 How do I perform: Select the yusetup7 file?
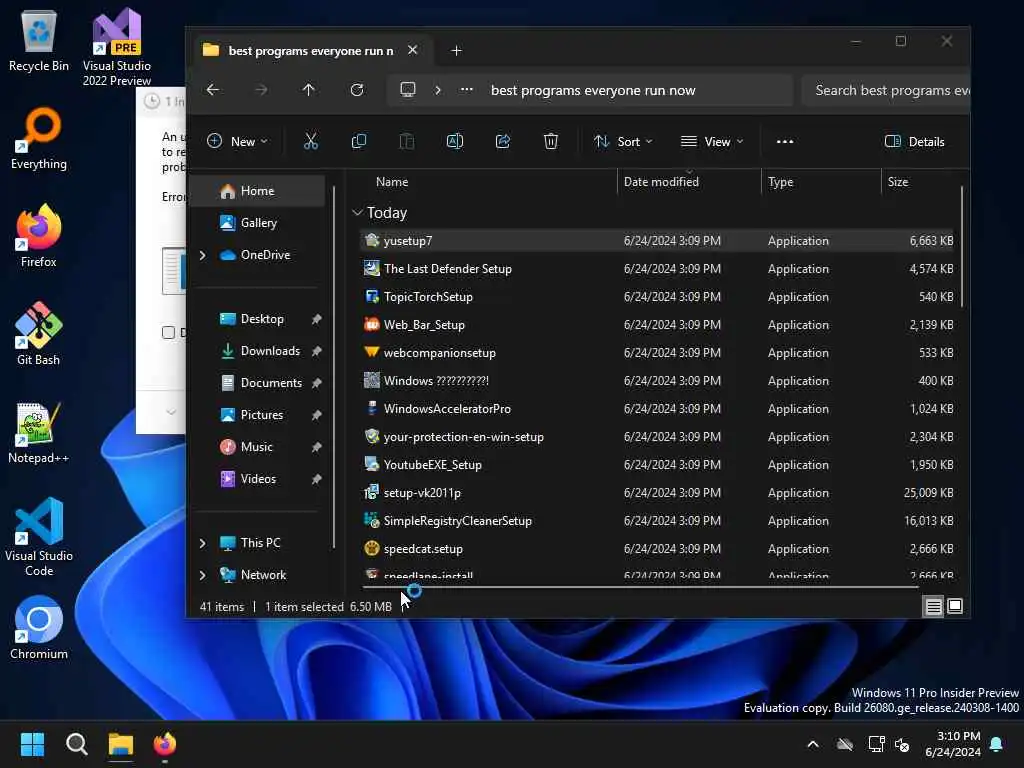click(657, 240)
